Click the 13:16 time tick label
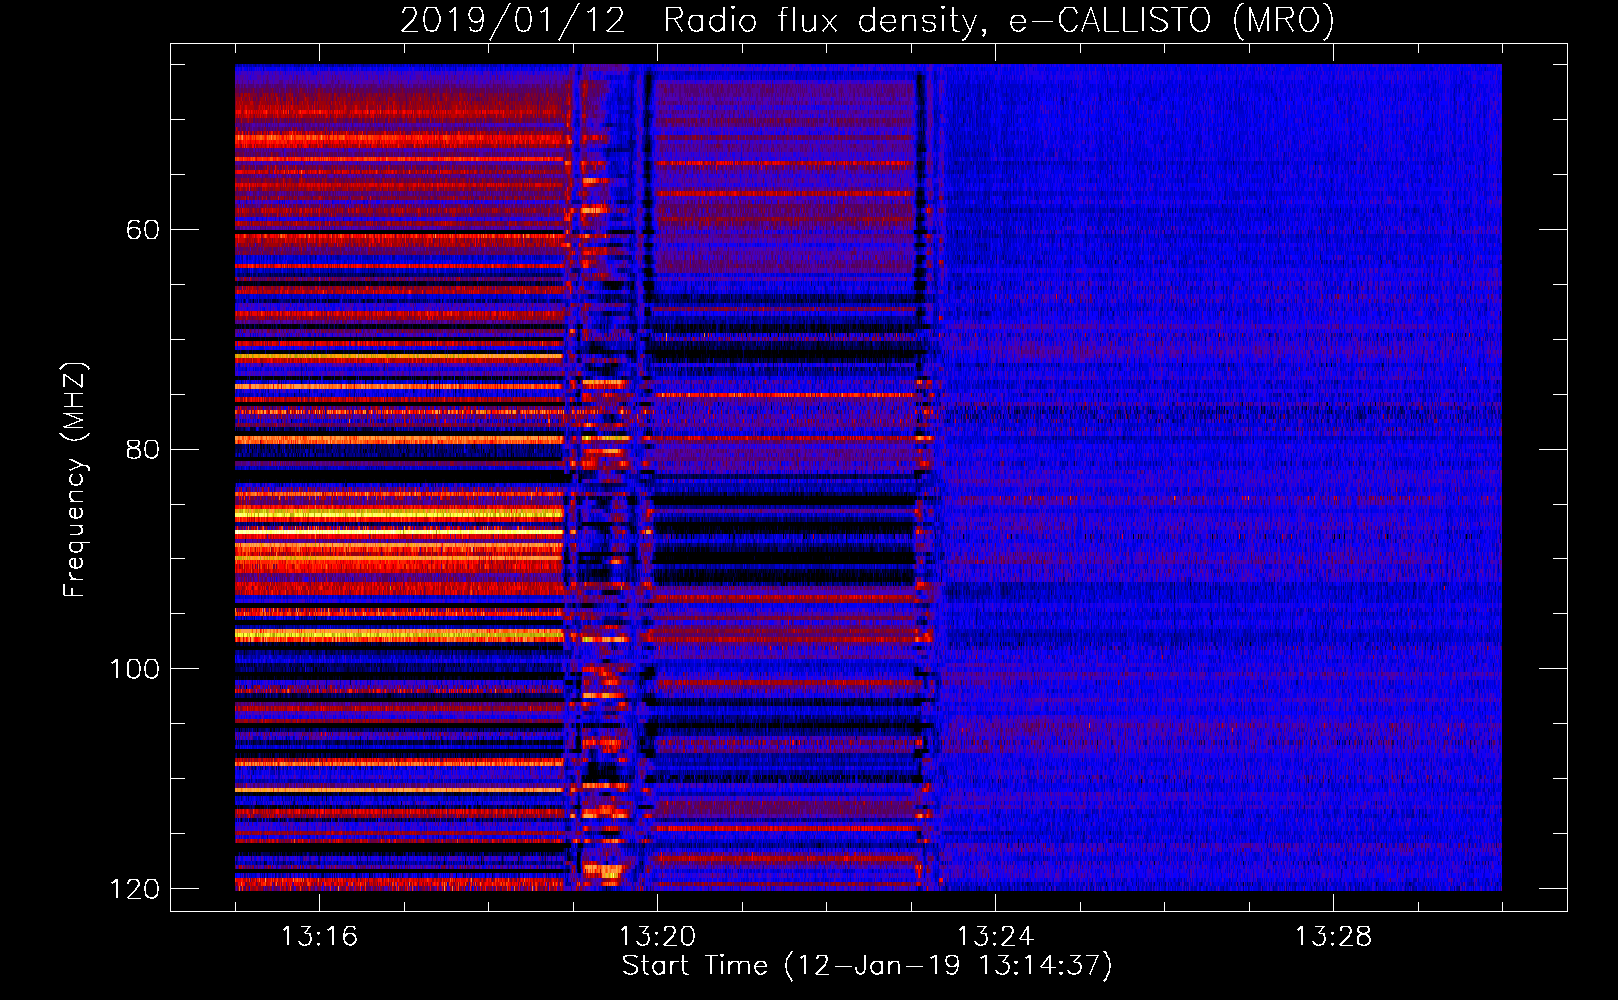 click(319, 936)
